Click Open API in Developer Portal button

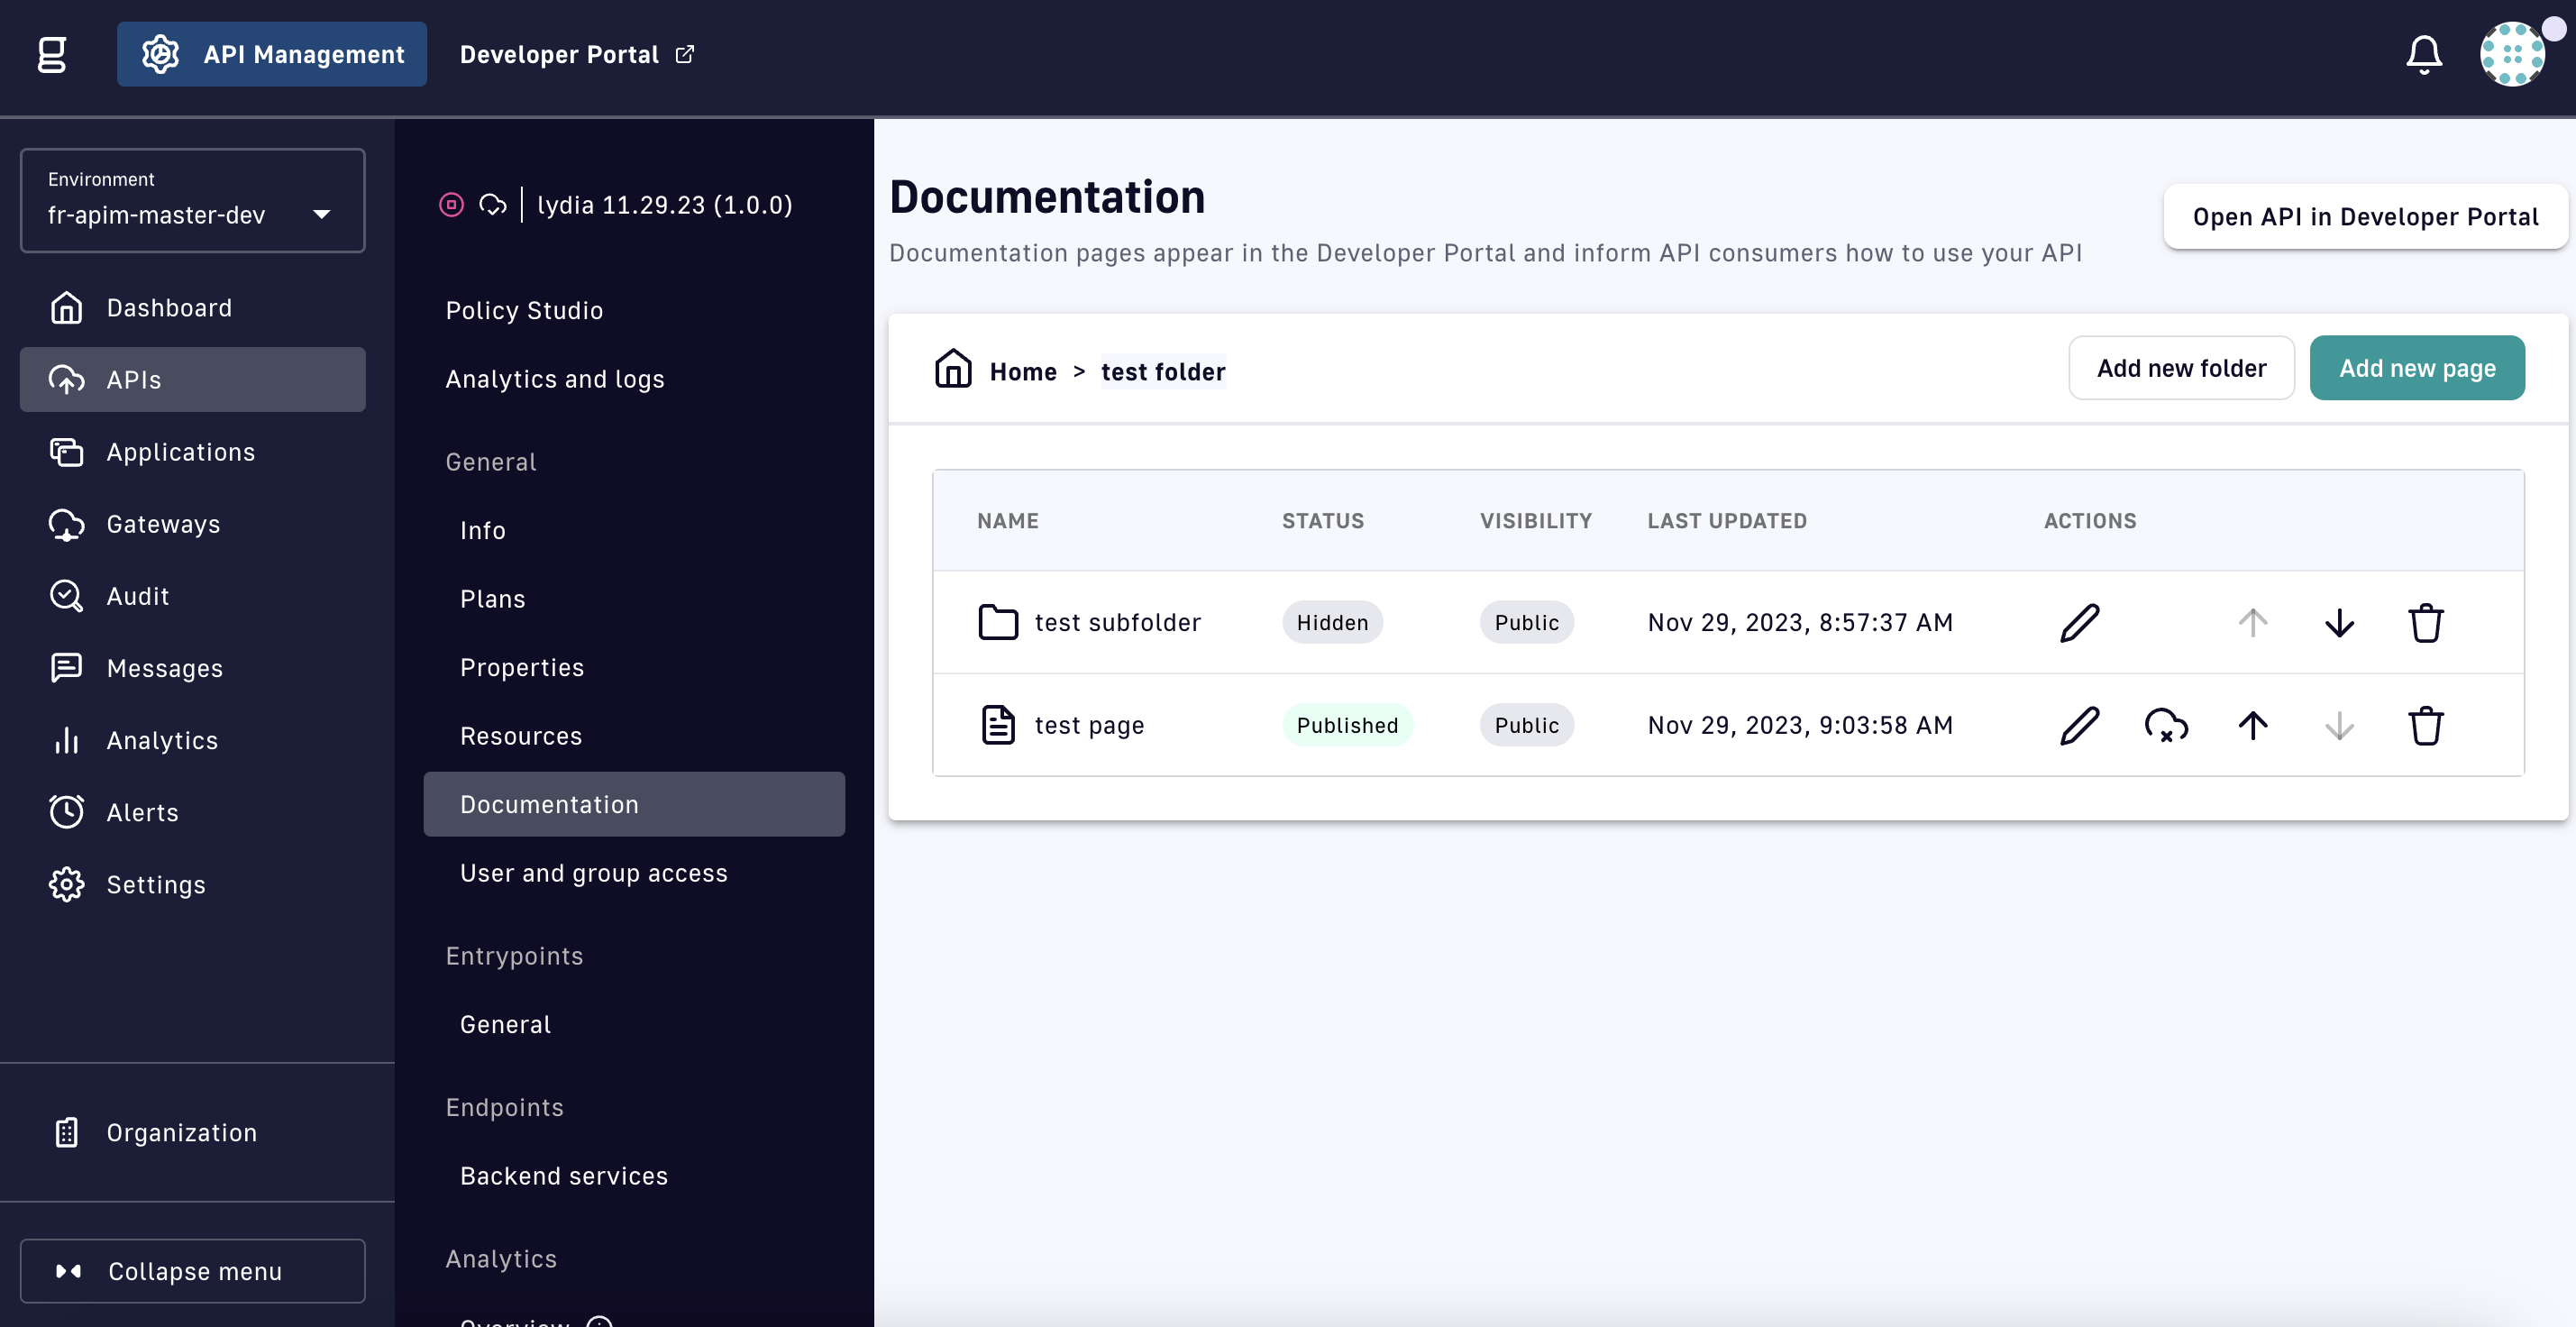tap(2364, 217)
